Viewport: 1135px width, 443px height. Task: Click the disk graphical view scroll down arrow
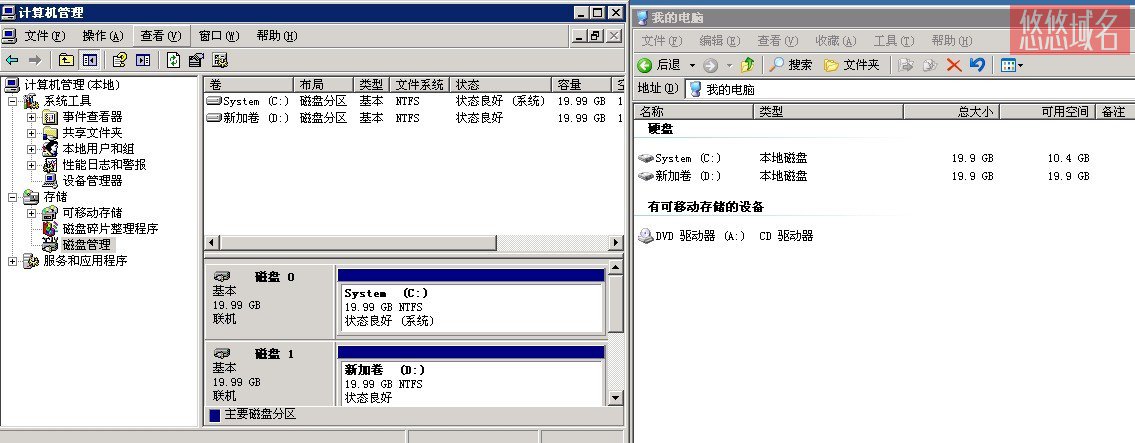(x=615, y=397)
